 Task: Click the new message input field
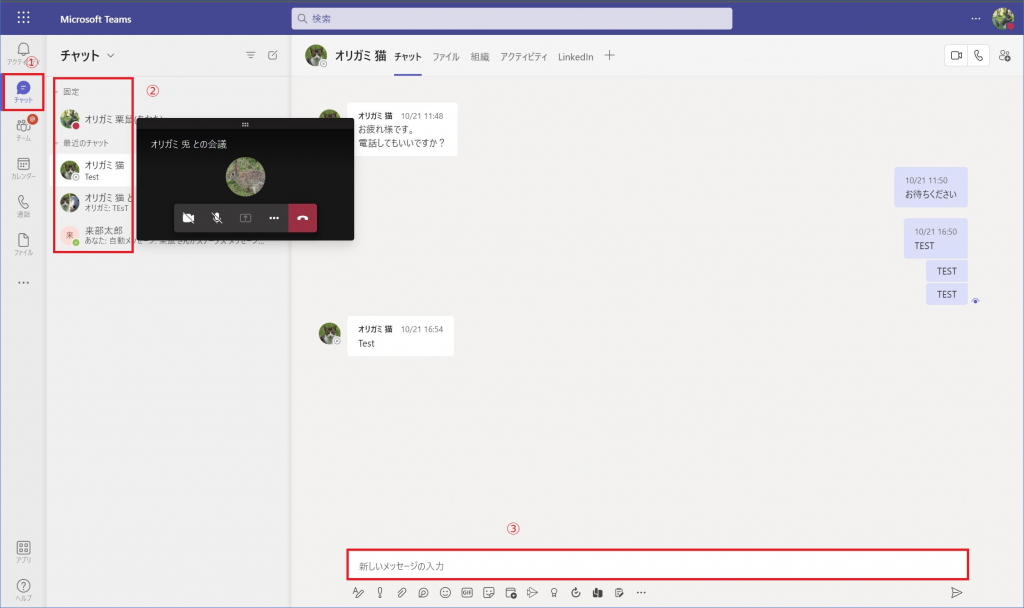[x=656, y=566]
